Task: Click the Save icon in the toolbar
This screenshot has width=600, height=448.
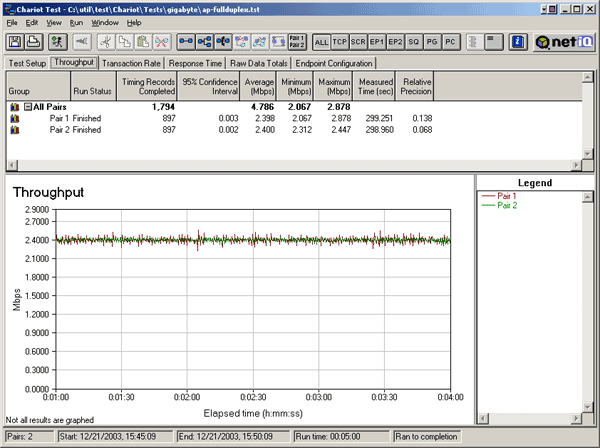Action: coord(16,42)
